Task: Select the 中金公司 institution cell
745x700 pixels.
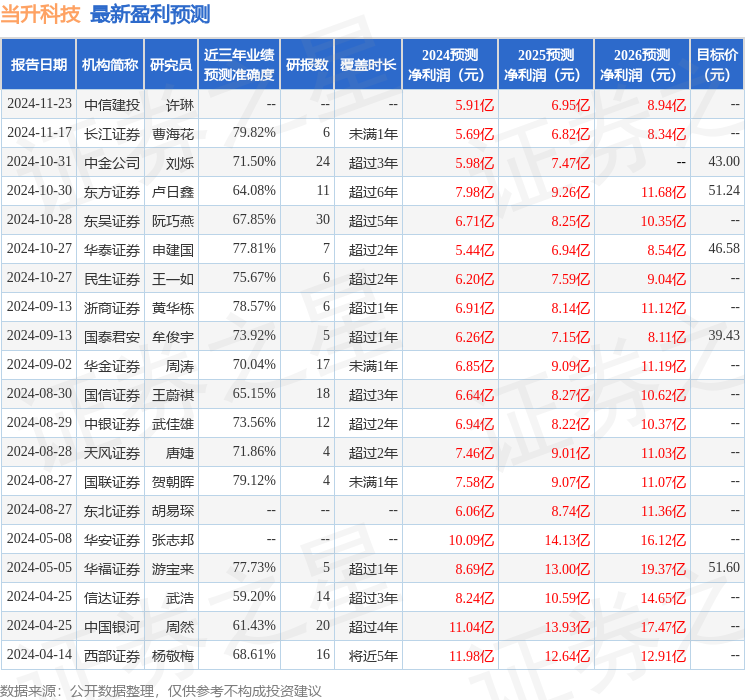Action: [x=112, y=163]
